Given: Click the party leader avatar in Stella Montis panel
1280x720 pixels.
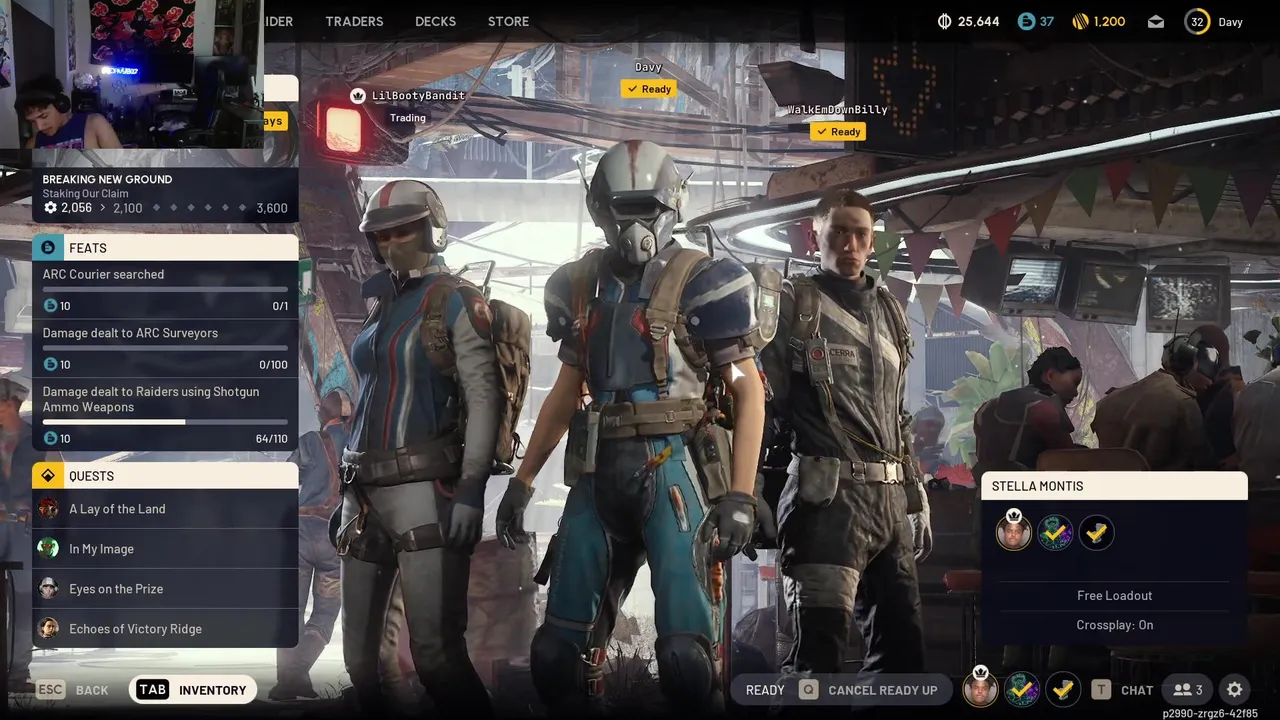Looking at the screenshot, I should (x=1014, y=532).
